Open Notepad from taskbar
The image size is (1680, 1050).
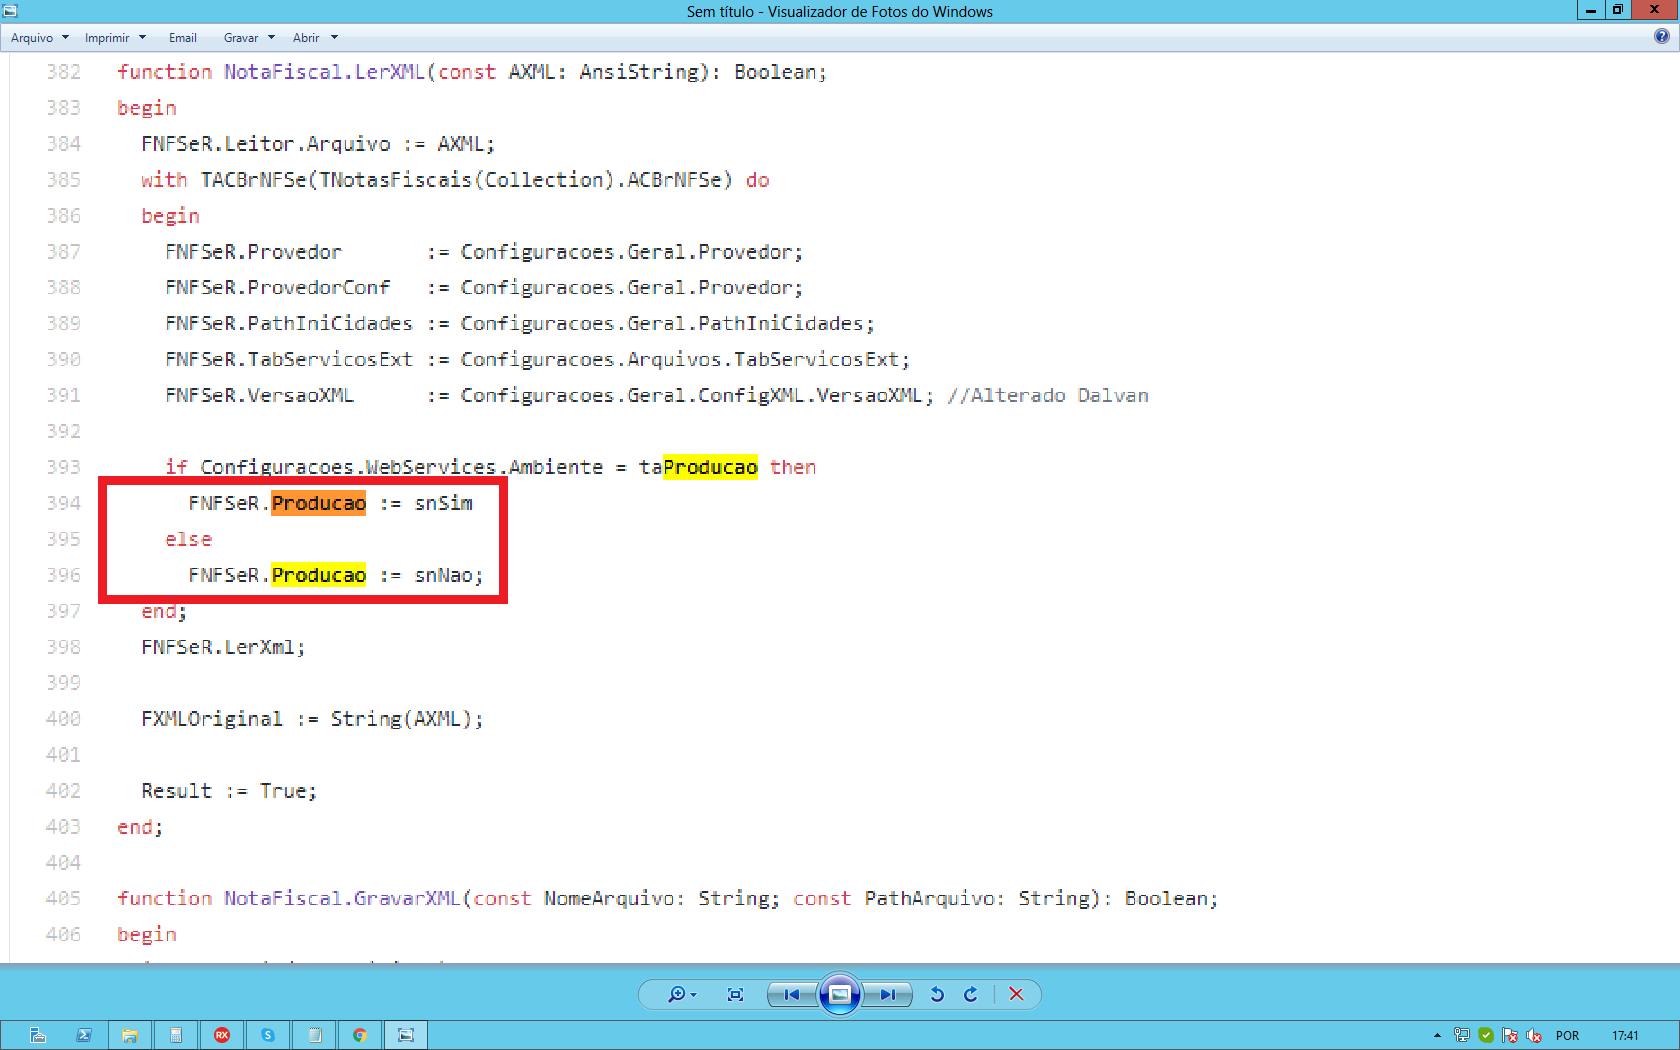[314, 1035]
